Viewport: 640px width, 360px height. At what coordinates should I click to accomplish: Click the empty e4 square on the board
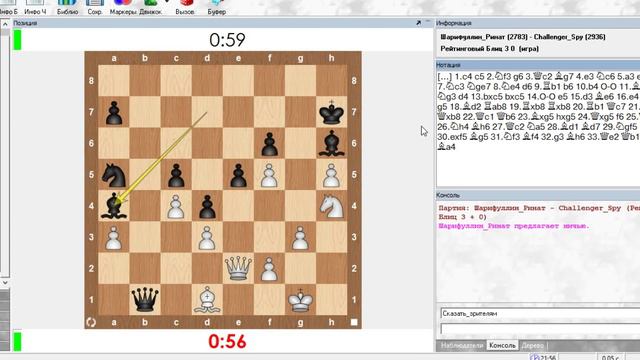(238, 206)
